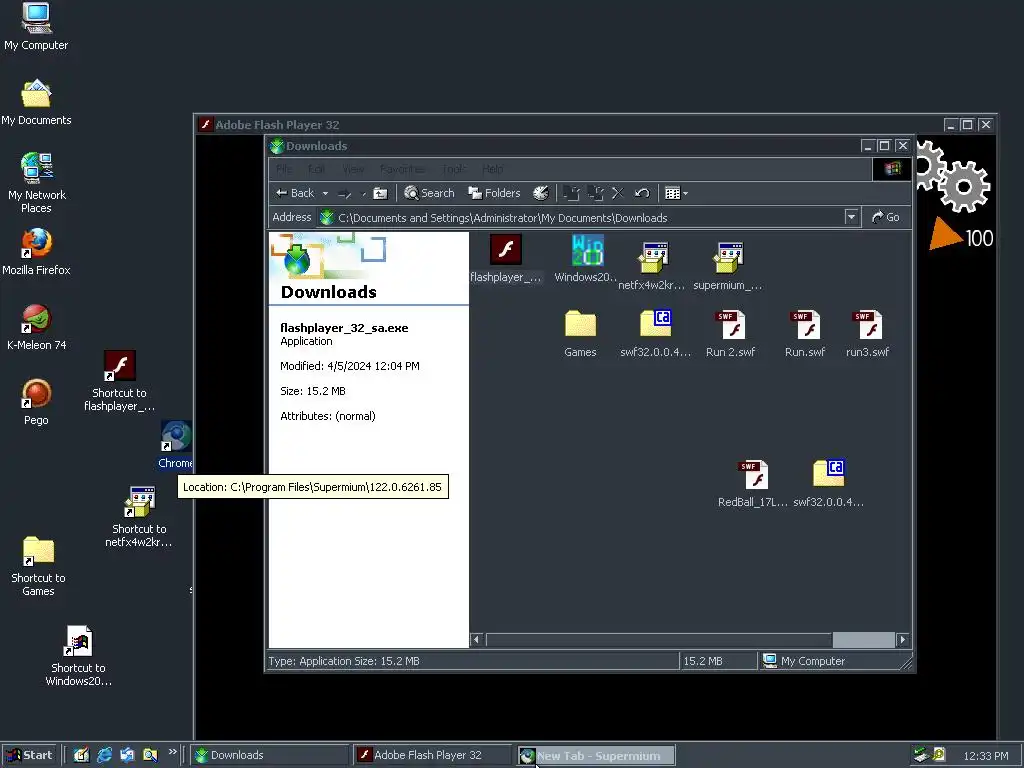Click the orange arrow next to 100
This screenshot has width=1024, height=768.
pos(946,234)
